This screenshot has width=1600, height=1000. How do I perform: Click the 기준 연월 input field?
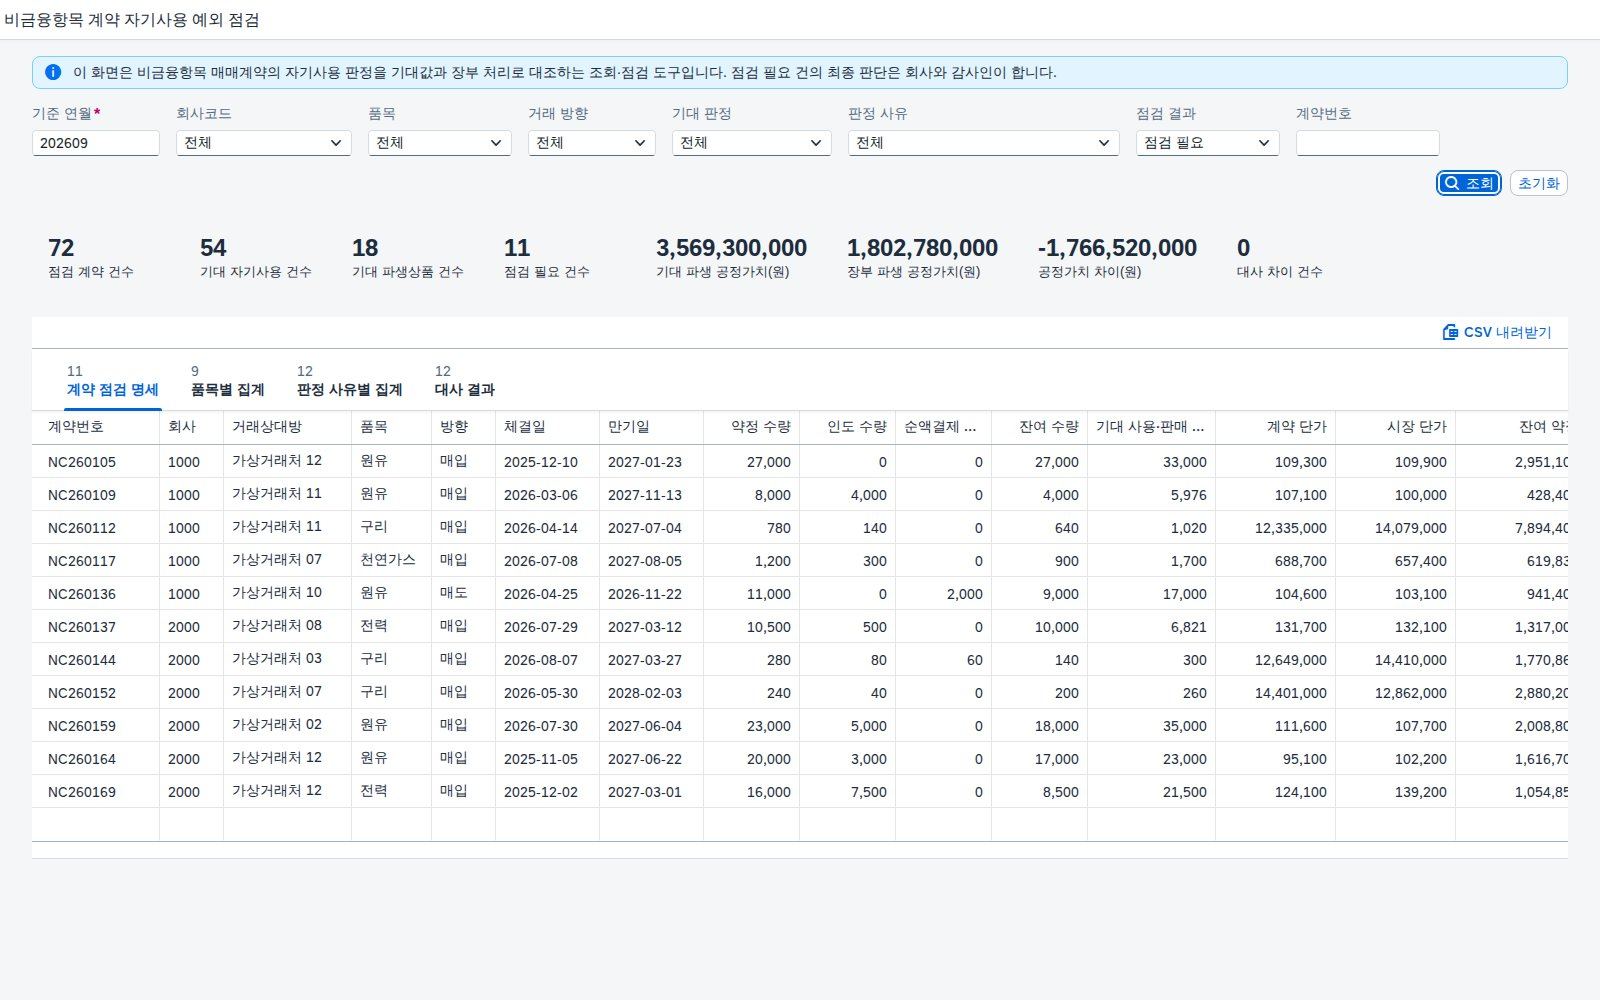click(x=96, y=143)
